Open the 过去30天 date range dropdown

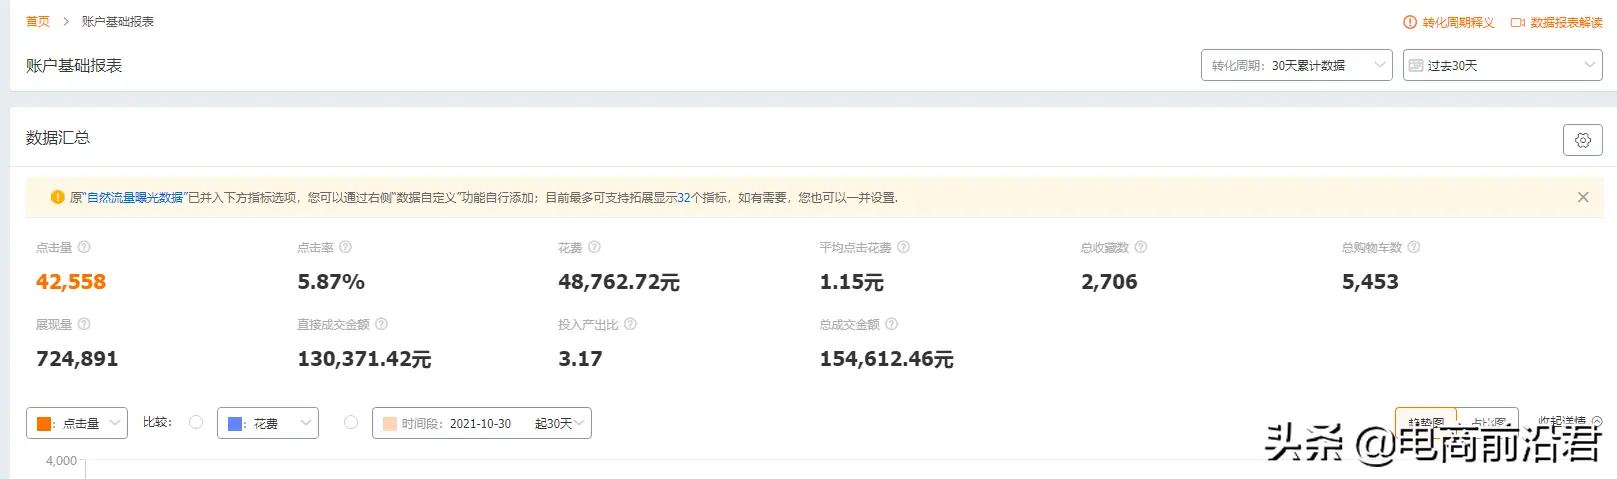click(1502, 65)
